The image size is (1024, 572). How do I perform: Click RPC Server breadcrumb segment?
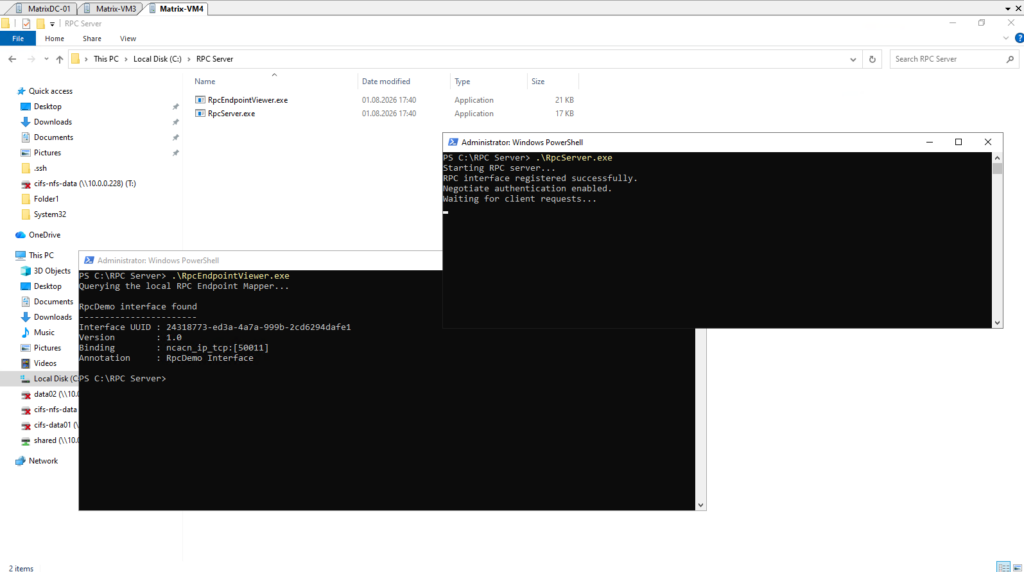pos(214,59)
